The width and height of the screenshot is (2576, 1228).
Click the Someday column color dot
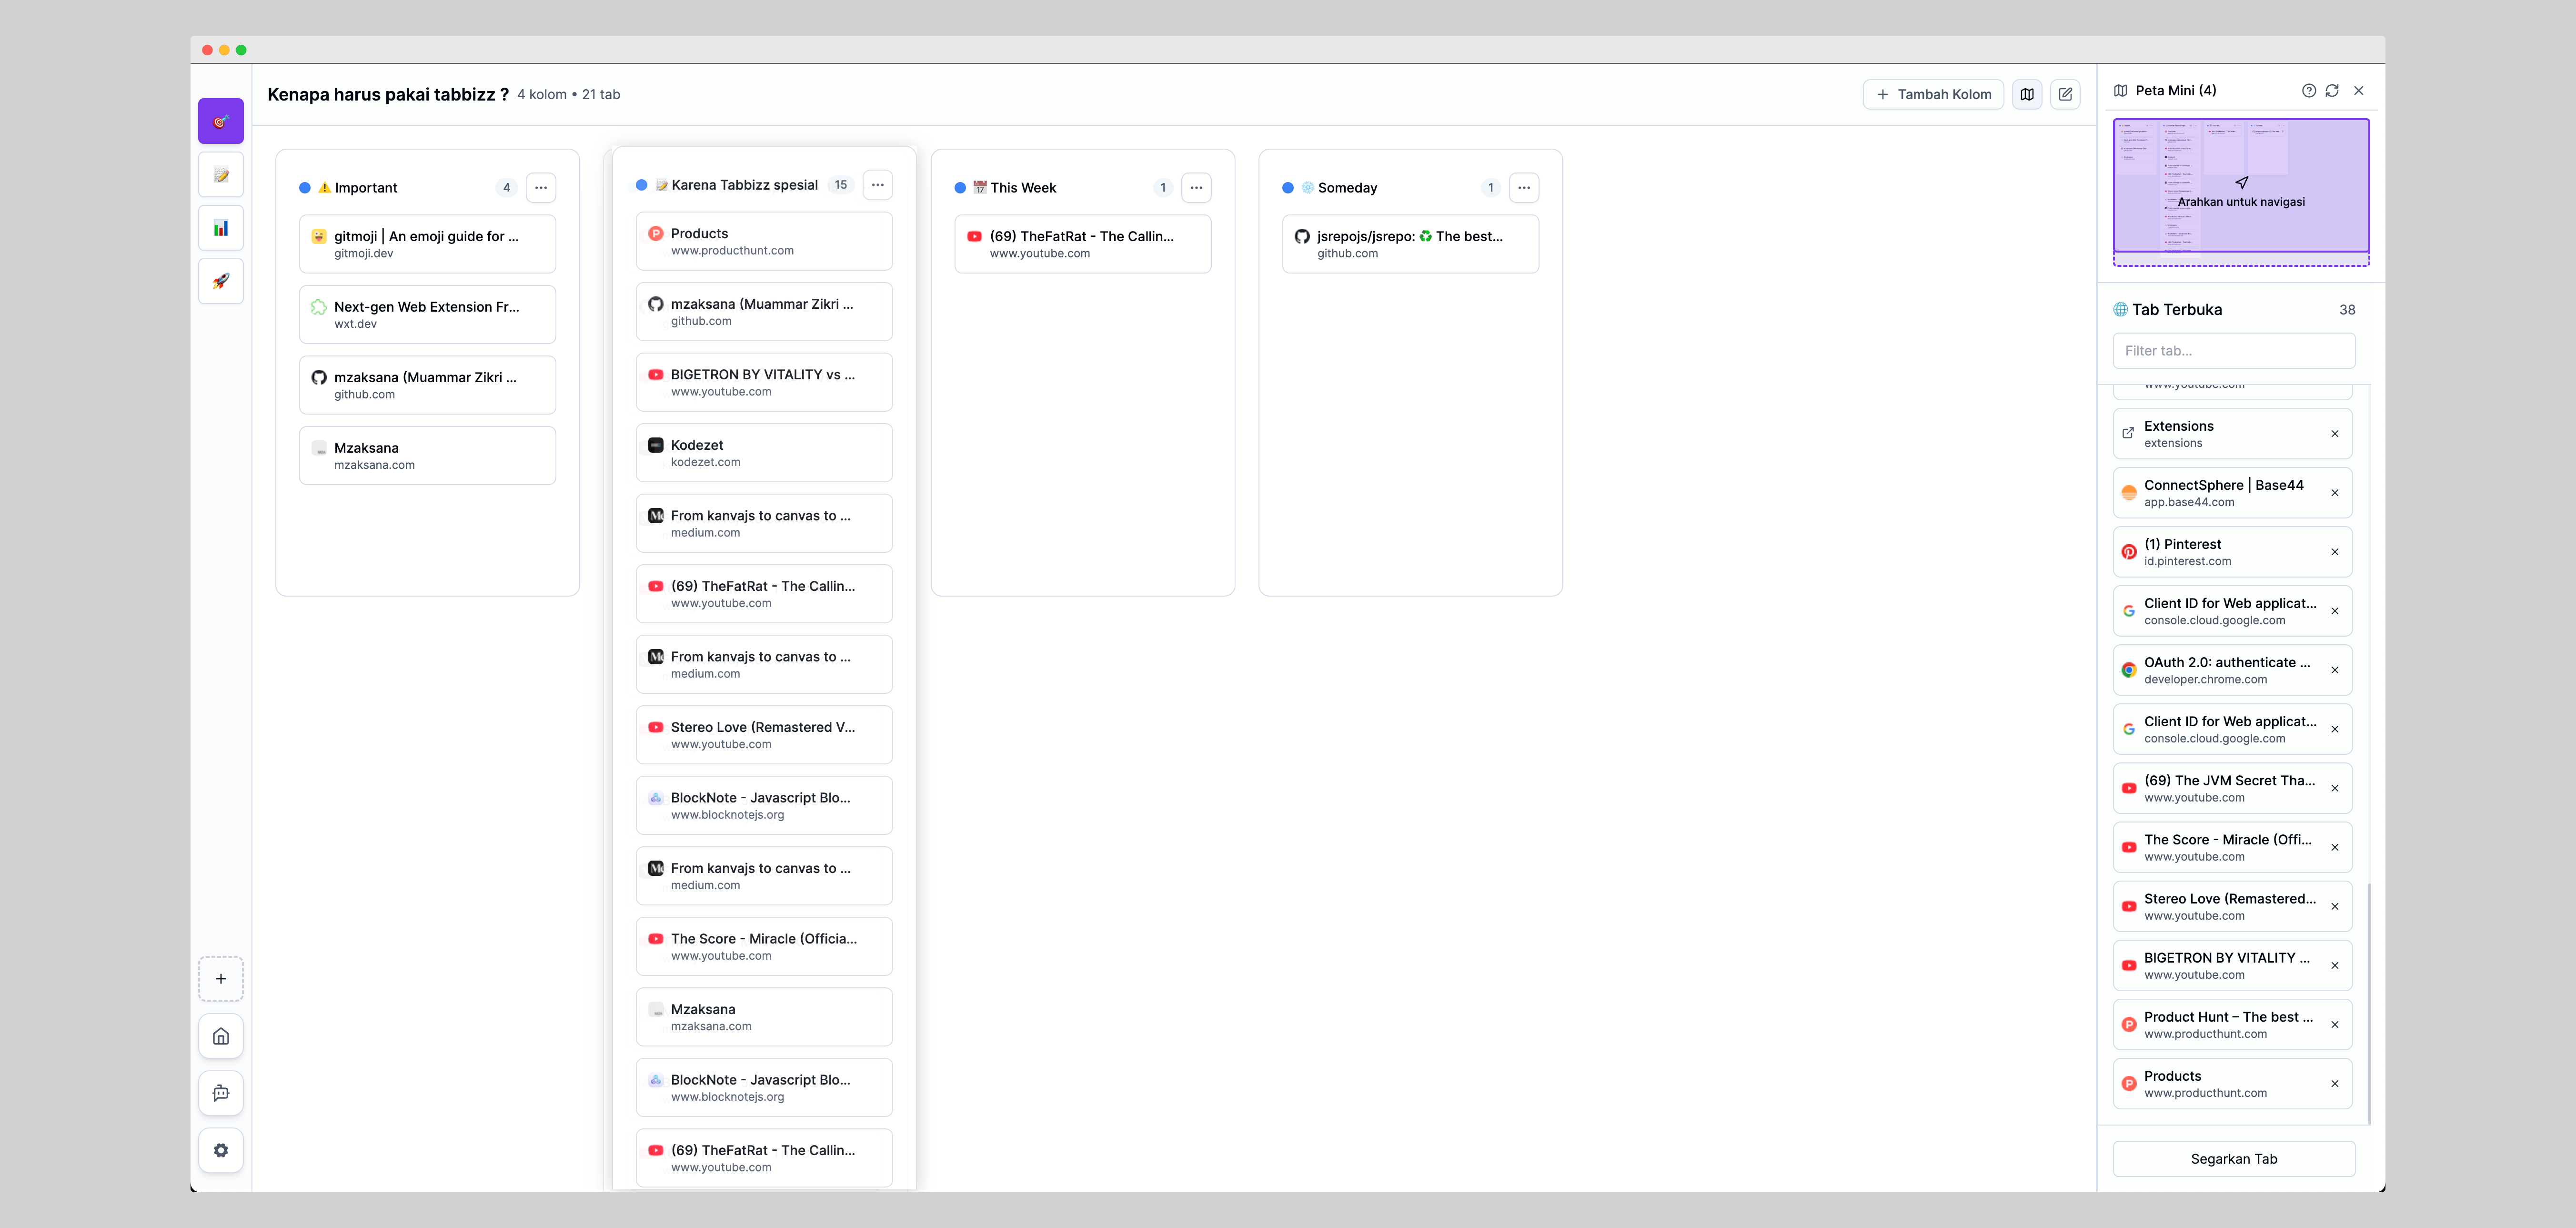(1288, 188)
